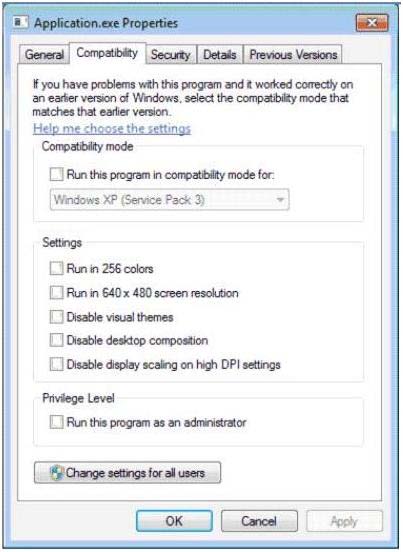Image resolution: width=403 pixels, height=552 pixels.
Task: Confirm with the OK button
Action: tap(174, 521)
